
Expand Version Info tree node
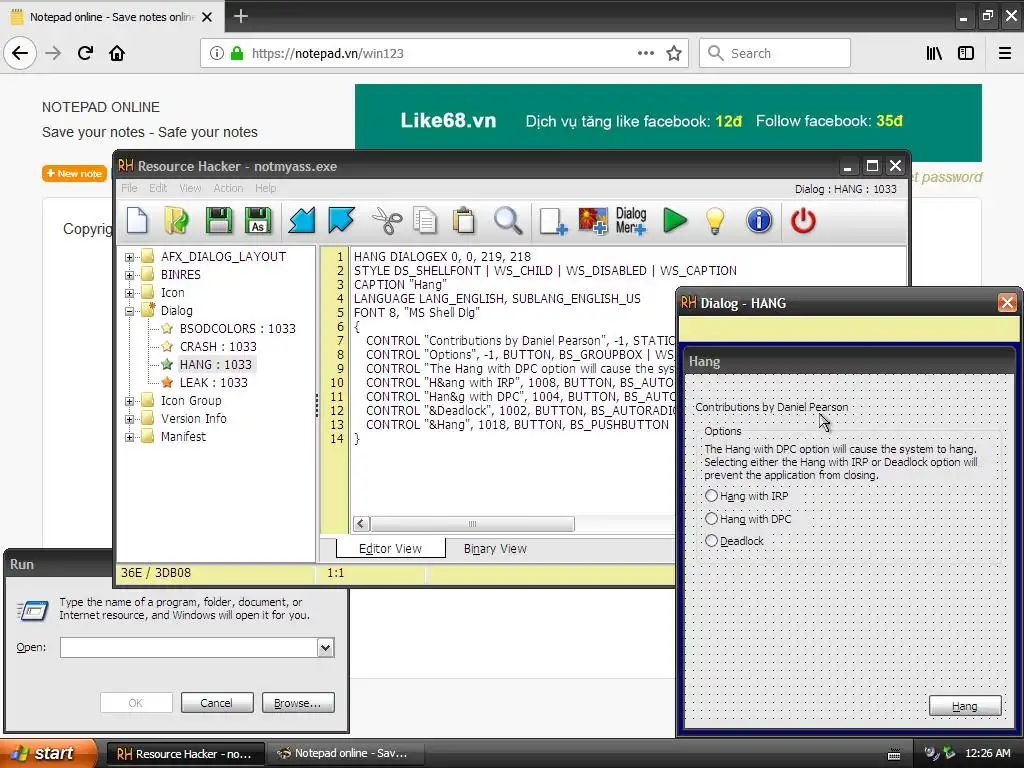point(129,419)
